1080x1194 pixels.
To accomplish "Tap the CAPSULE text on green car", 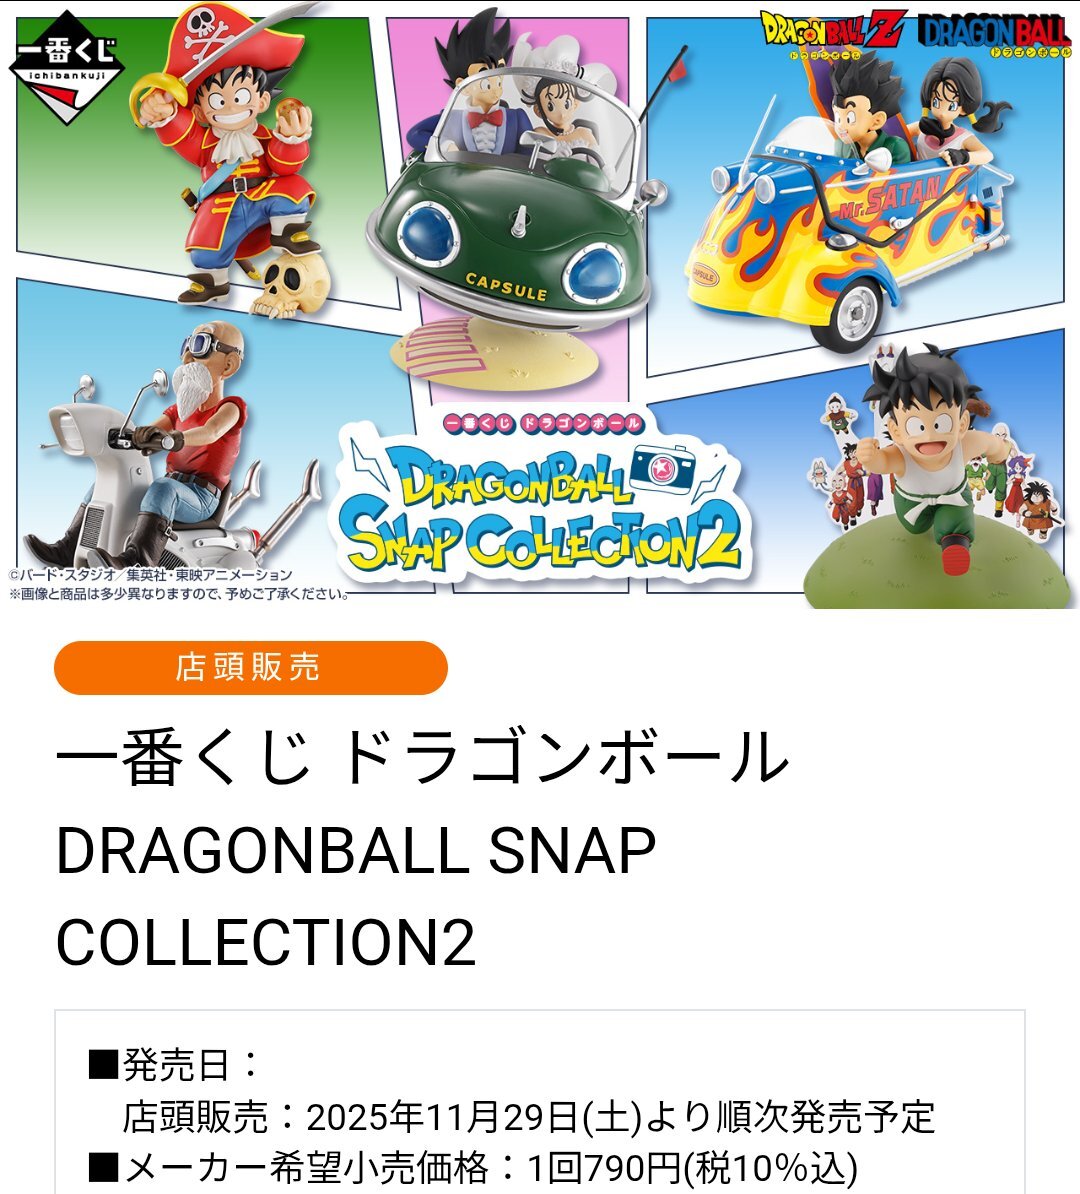I will point(506,288).
